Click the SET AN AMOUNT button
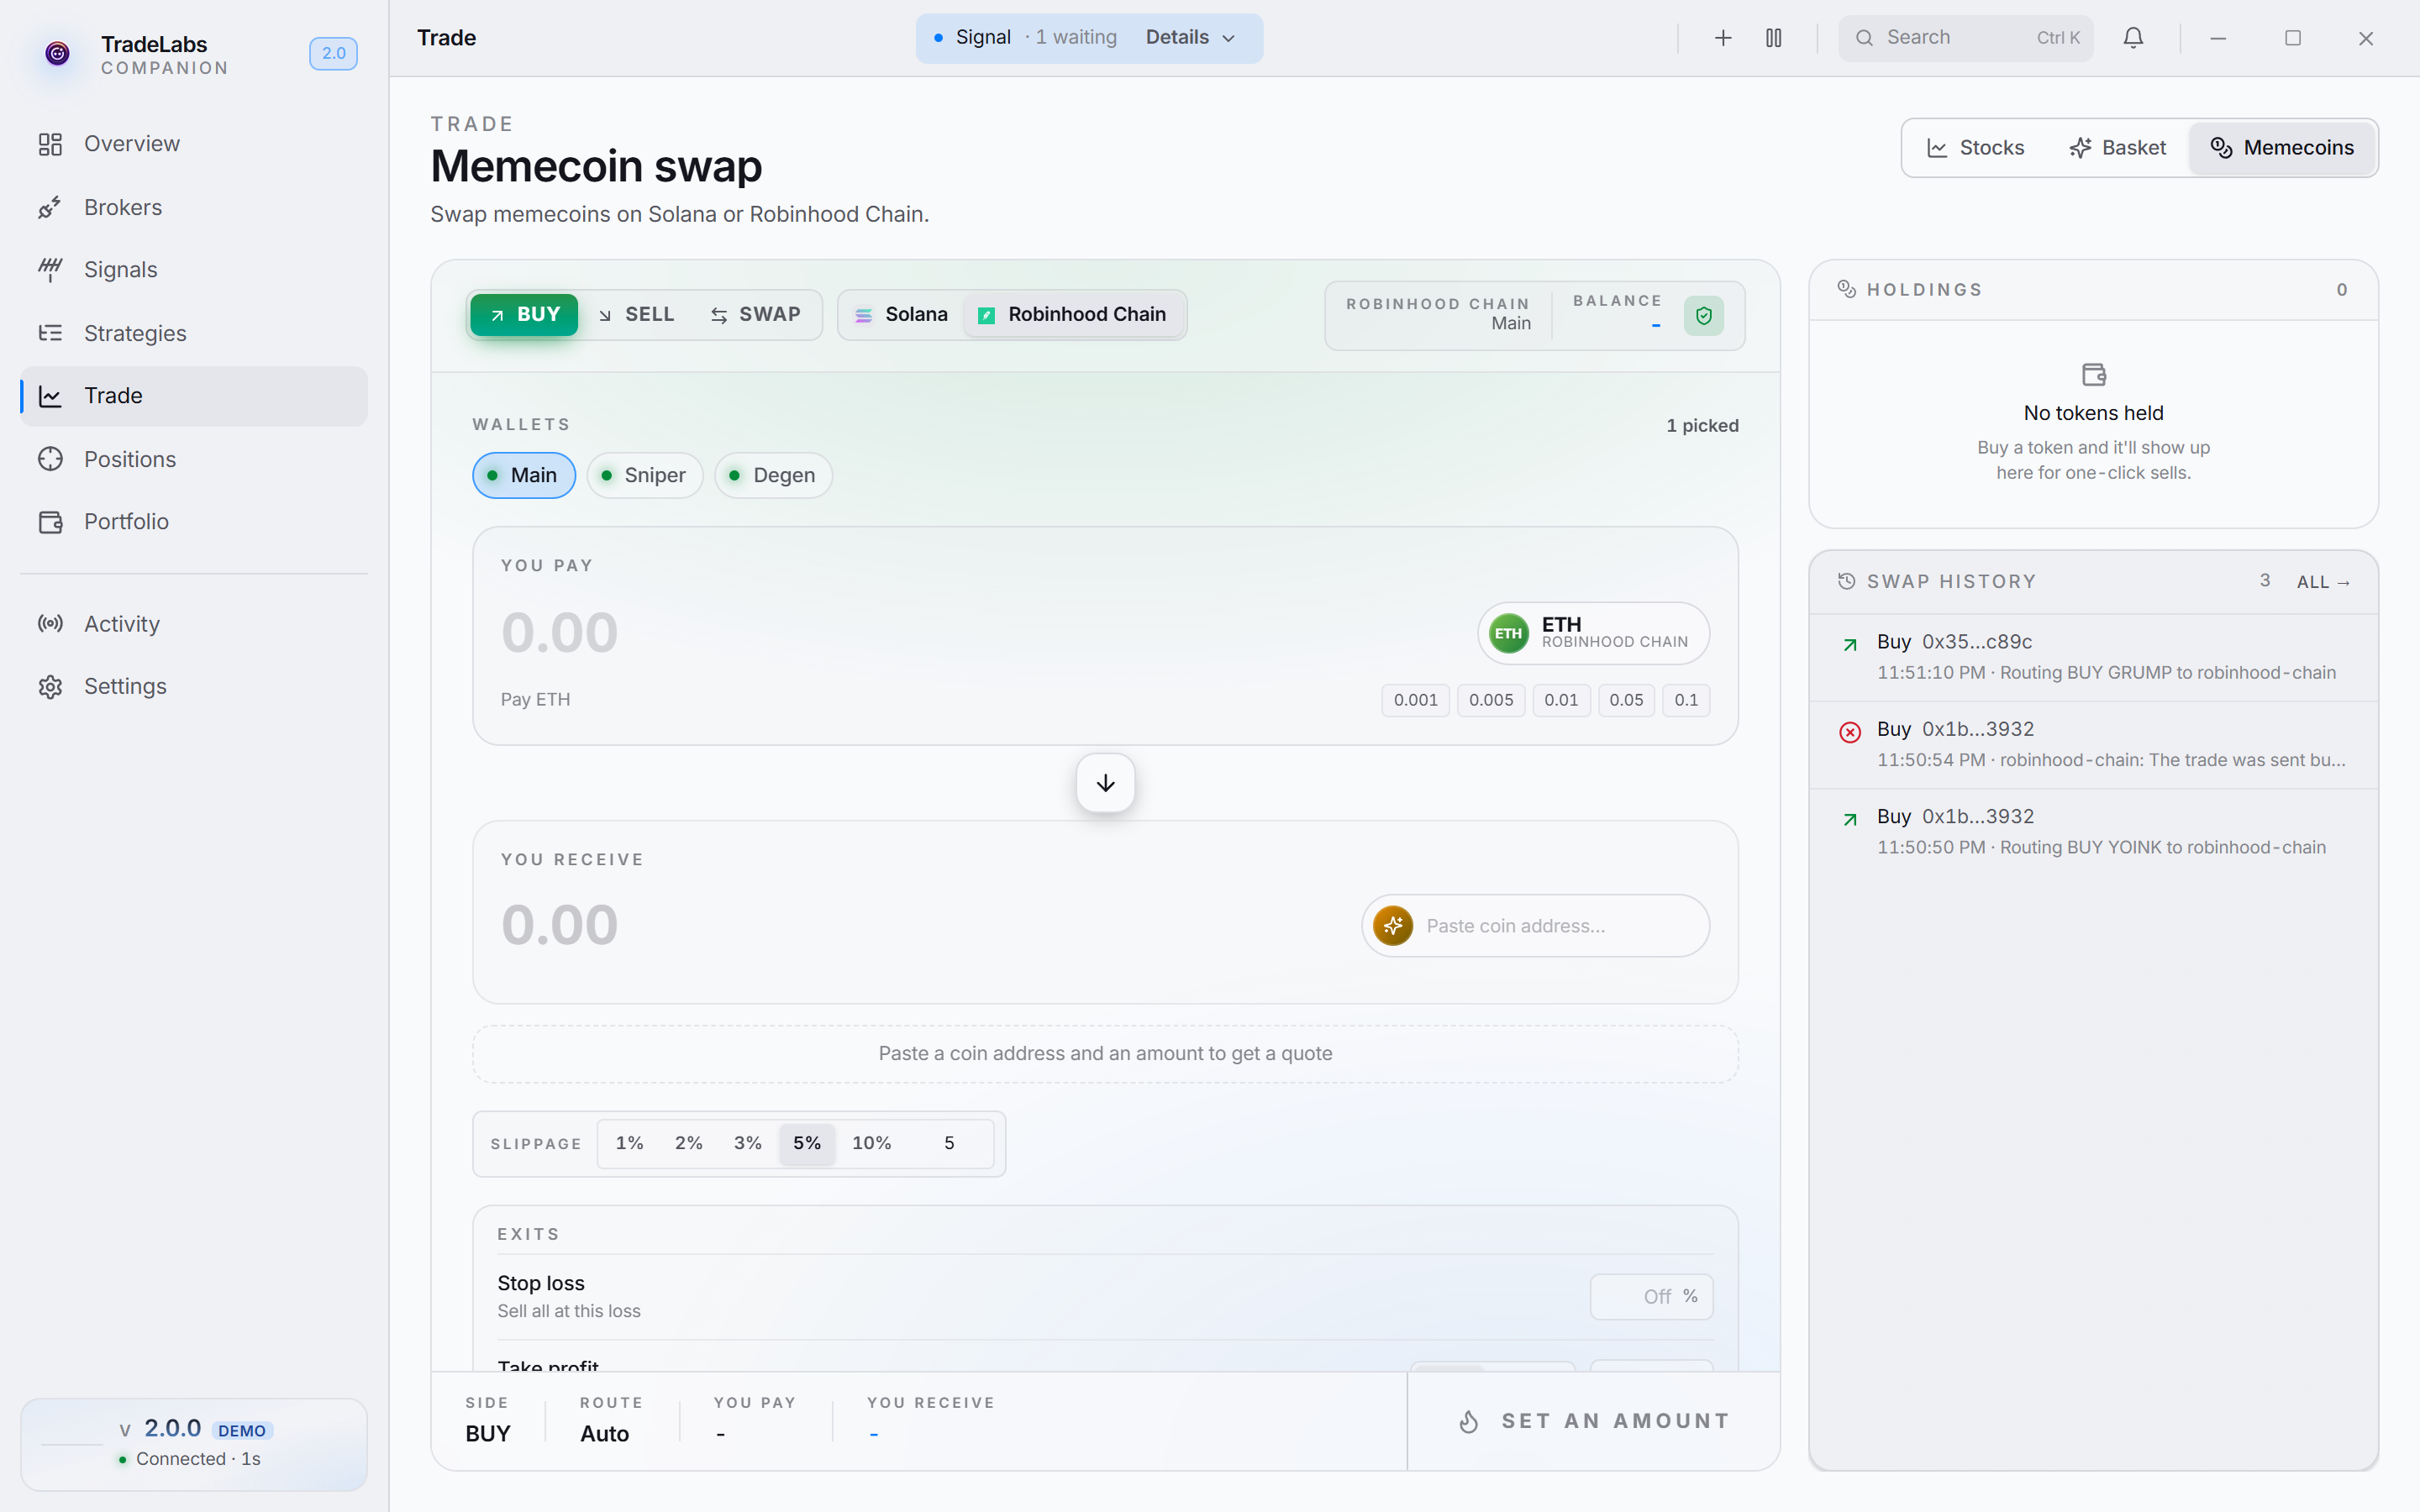 pyautogui.click(x=1594, y=1421)
